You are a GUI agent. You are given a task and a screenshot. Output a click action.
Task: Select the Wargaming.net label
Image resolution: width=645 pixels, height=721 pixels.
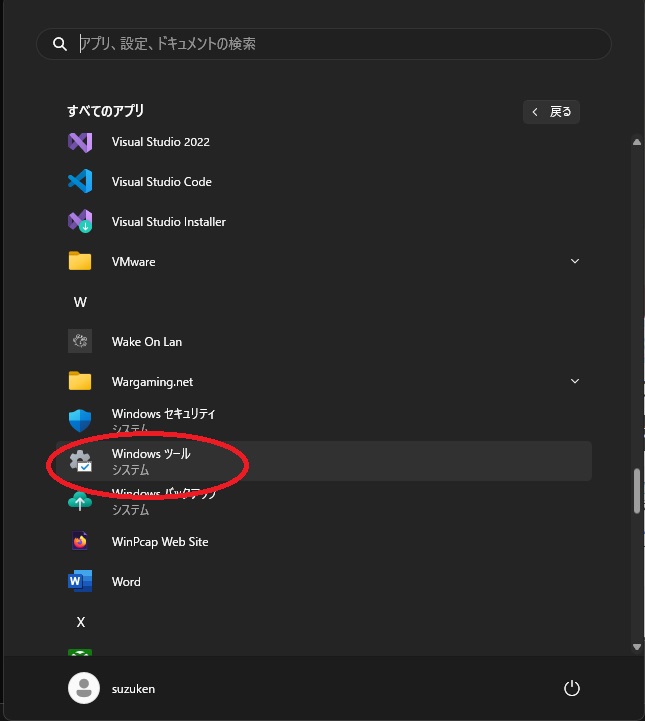click(x=152, y=382)
